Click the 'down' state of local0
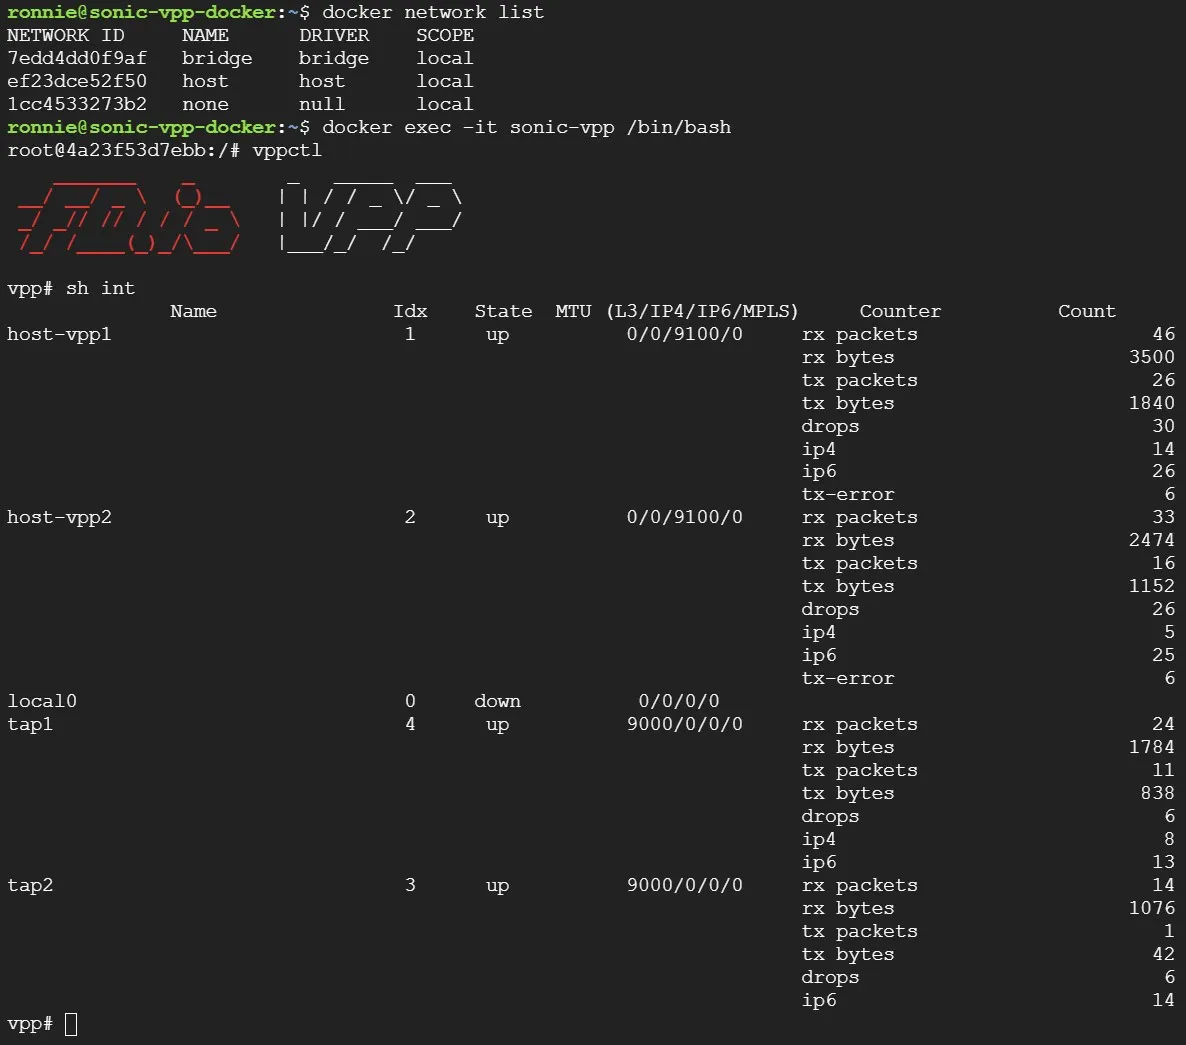This screenshot has height=1045, width=1186. 497,701
